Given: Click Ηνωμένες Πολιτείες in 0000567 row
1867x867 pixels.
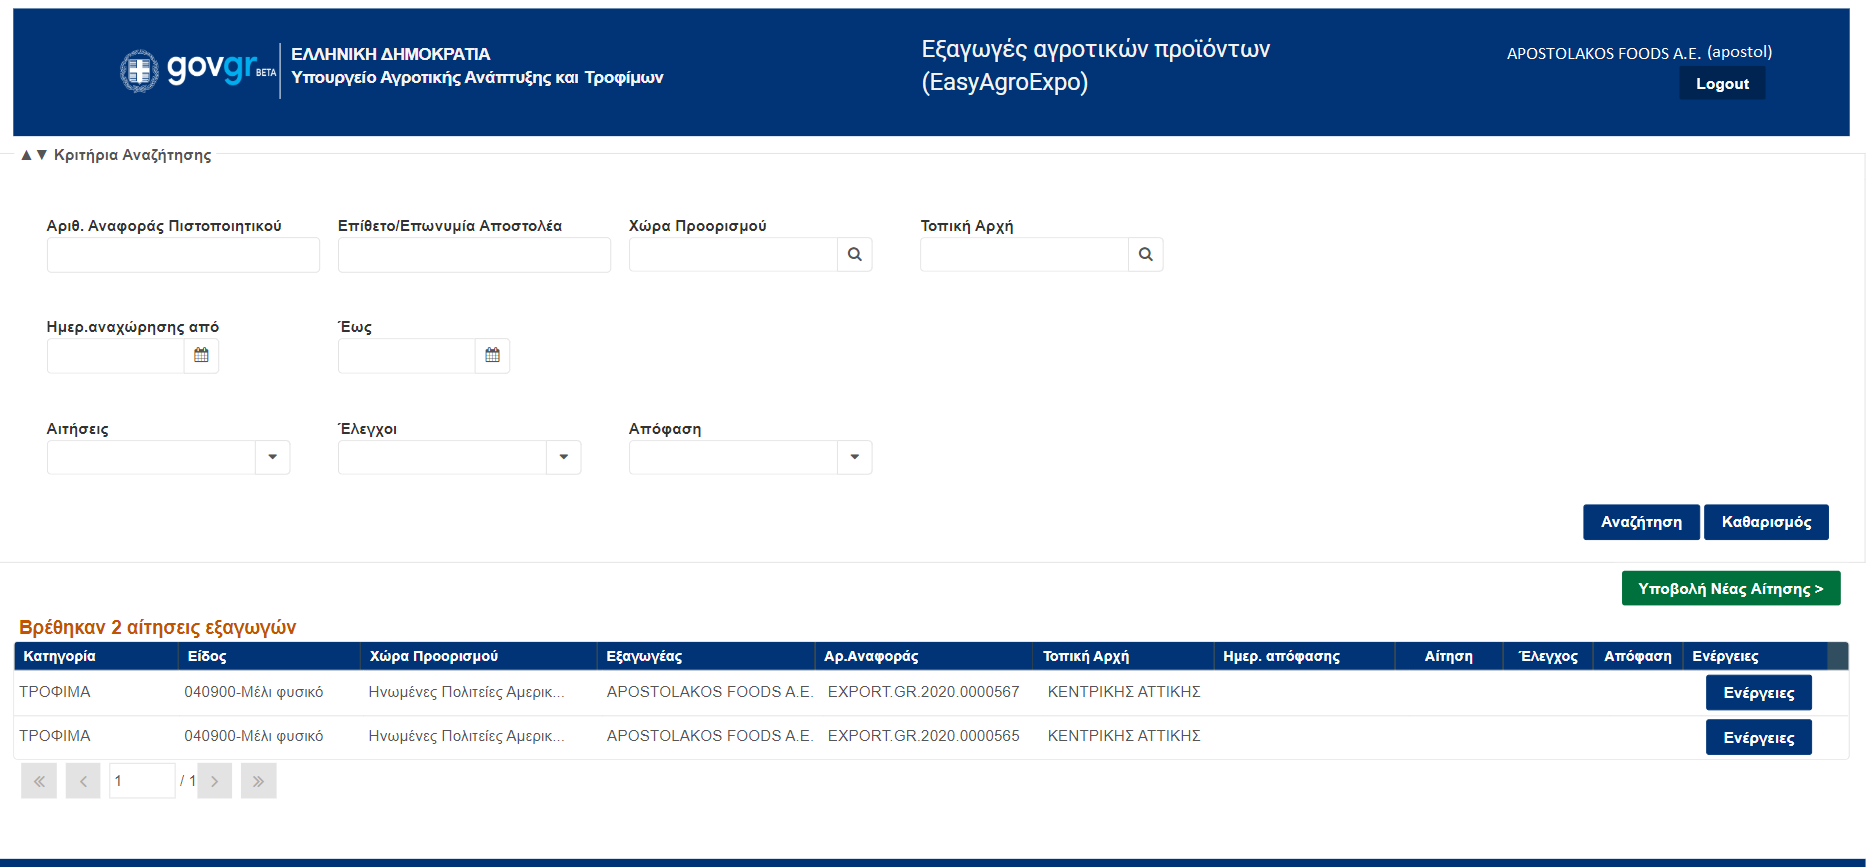Looking at the screenshot, I should [467, 692].
